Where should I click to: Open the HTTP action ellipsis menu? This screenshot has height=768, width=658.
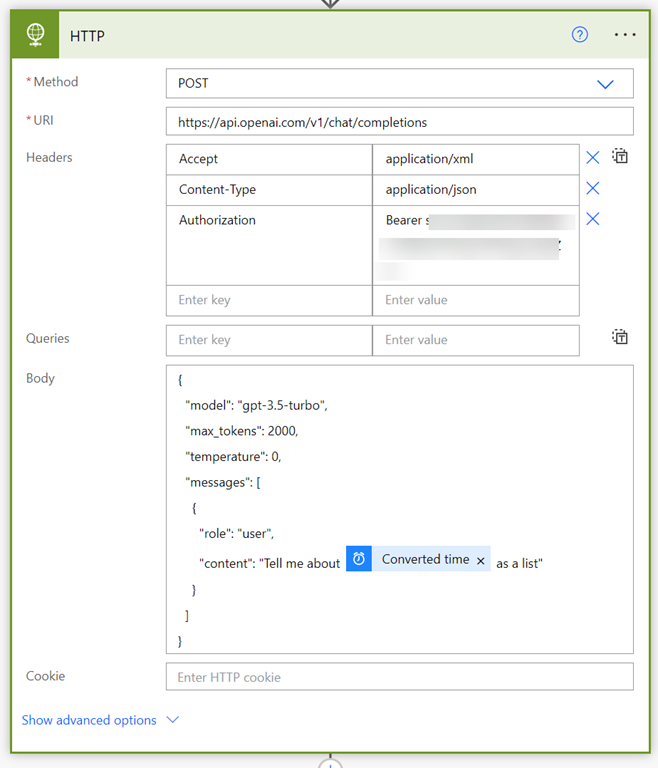coord(625,35)
